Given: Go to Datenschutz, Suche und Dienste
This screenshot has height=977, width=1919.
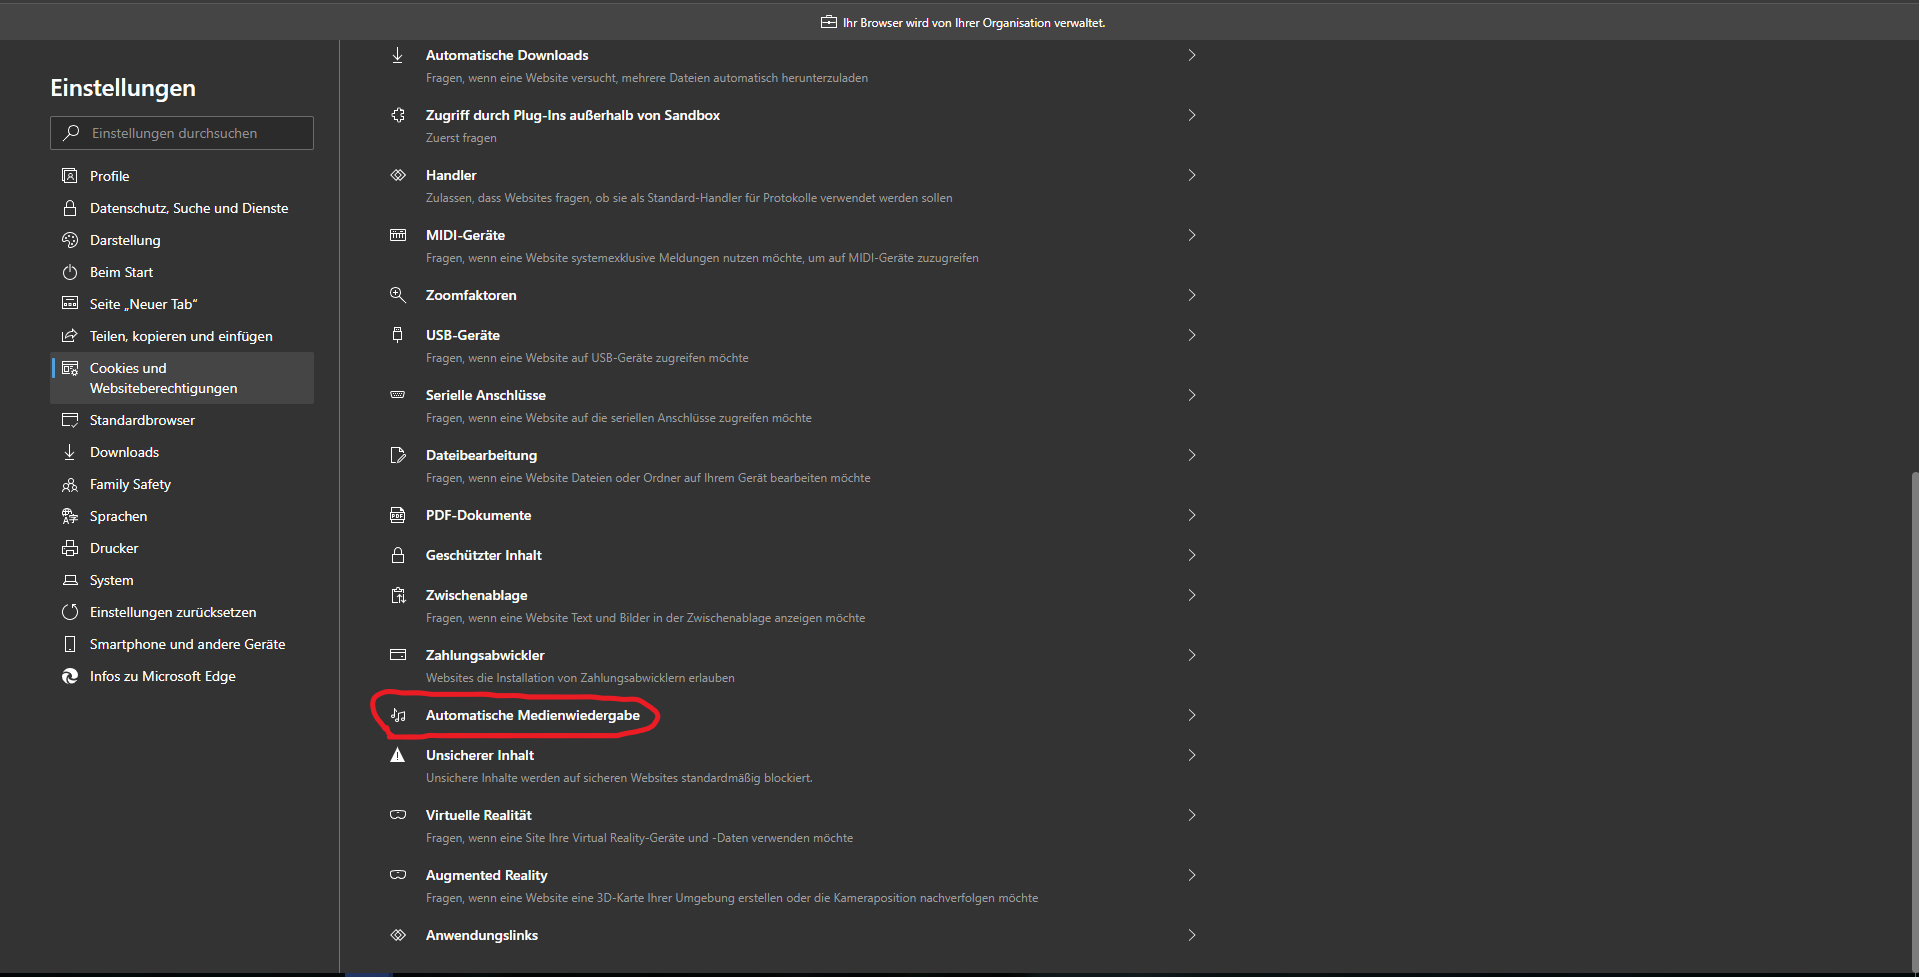Looking at the screenshot, I should pyautogui.click(x=188, y=208).
